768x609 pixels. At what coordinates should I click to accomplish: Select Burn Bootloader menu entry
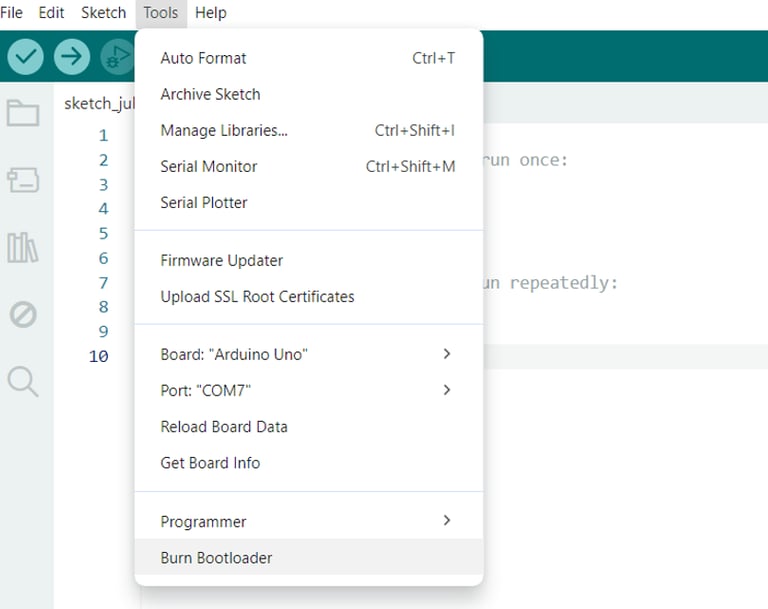tap(309, 558)
